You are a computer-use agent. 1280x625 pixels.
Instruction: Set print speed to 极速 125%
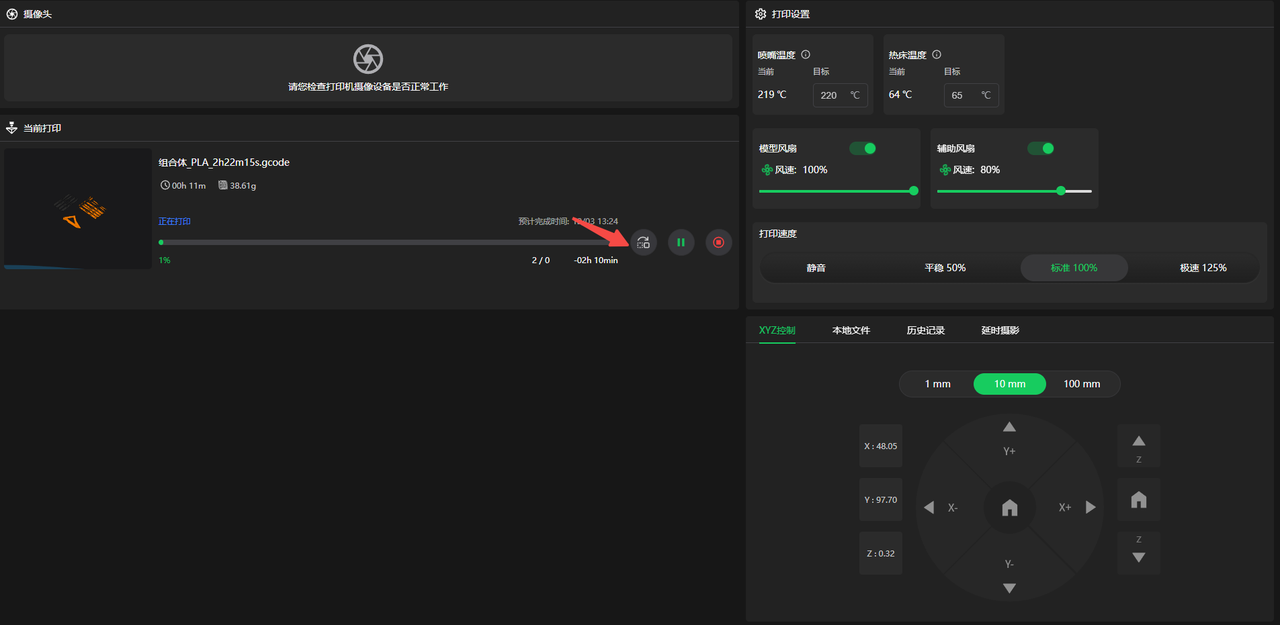1202,268
